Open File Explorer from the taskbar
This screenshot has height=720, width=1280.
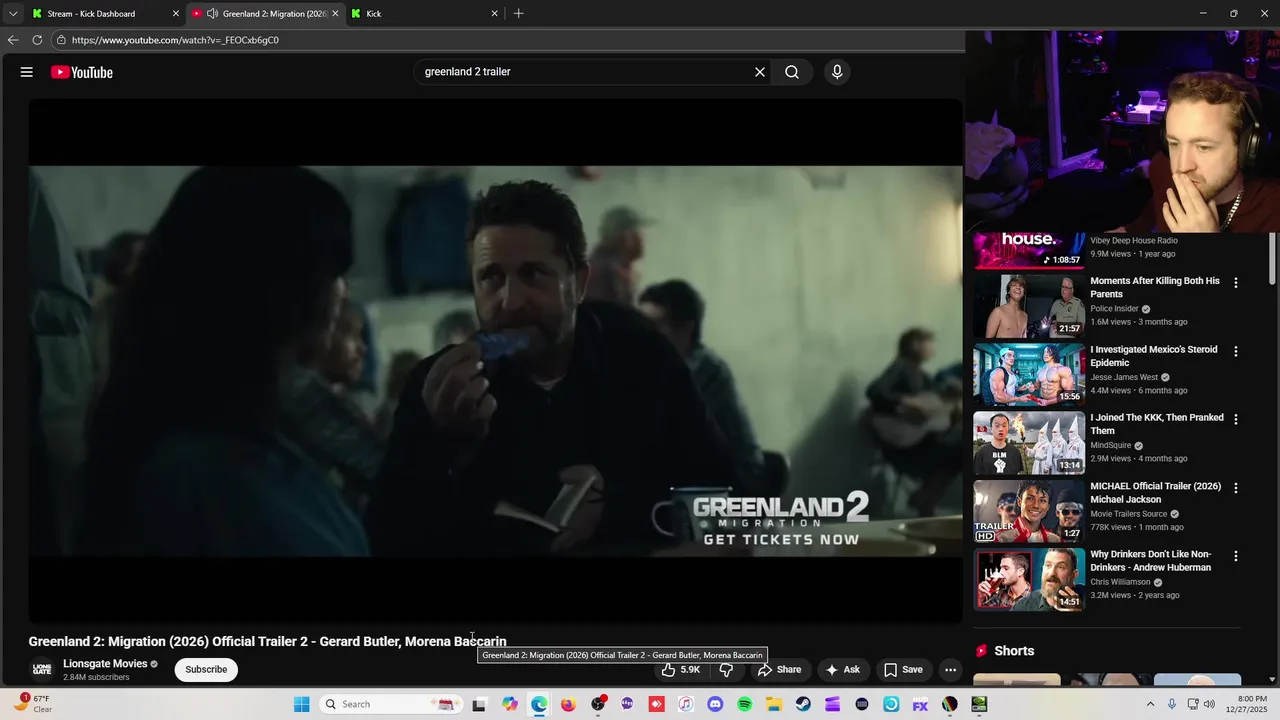pos(774,704)
